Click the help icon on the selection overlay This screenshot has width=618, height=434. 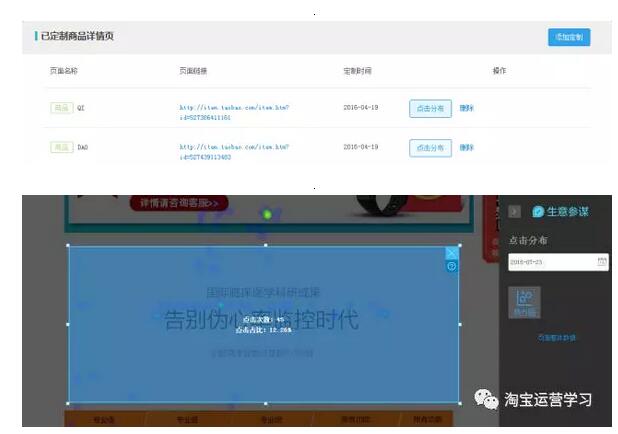[x=452, y=267]
